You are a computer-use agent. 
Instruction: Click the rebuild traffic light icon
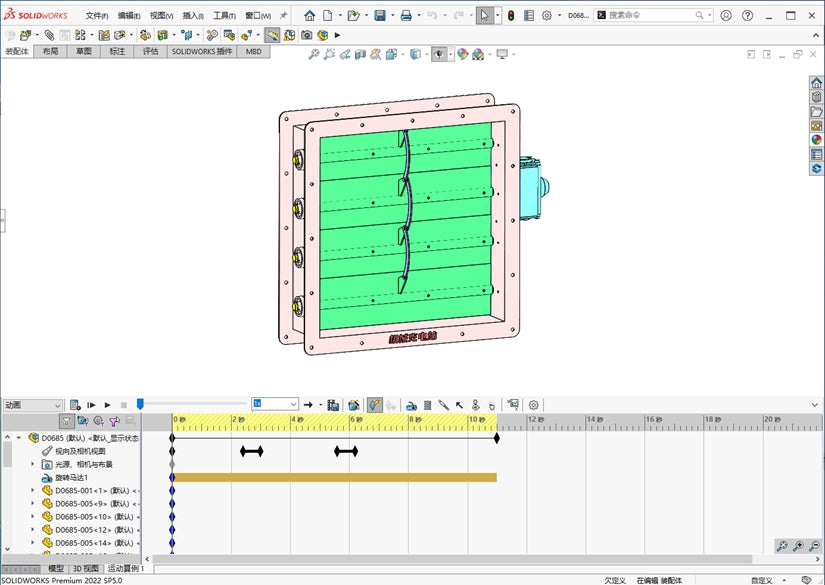coord(511,16)
